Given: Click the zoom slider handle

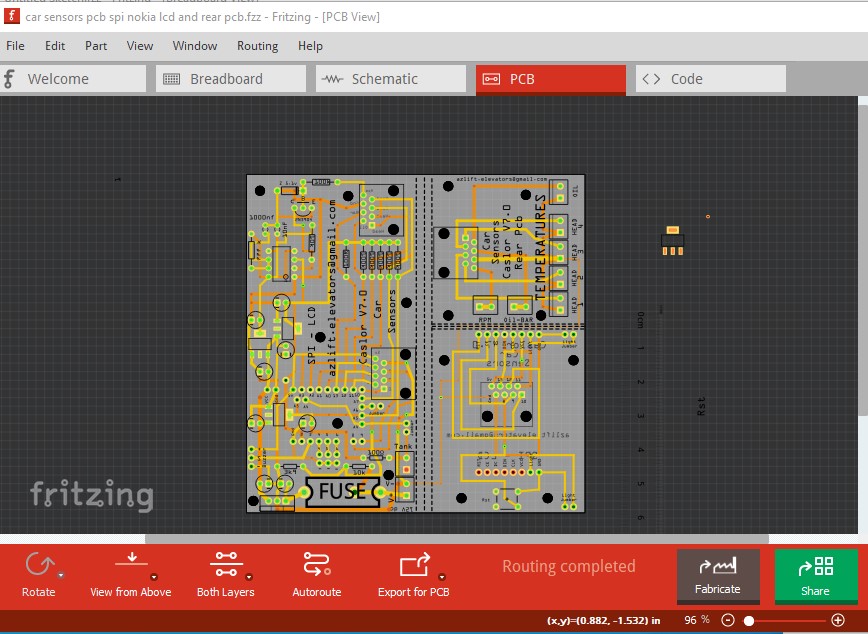Looking at the screenshot, I should (748, 621).
